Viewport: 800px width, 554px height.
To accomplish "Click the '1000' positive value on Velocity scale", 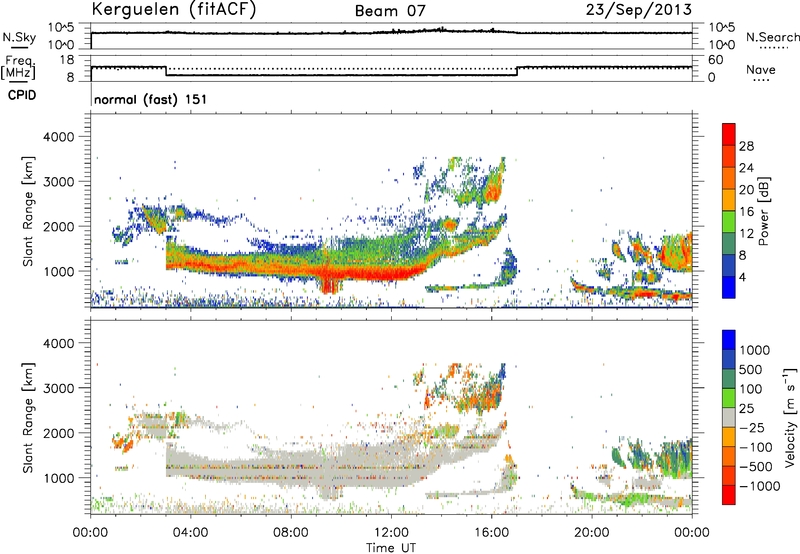I will click(x=755, y=350).
